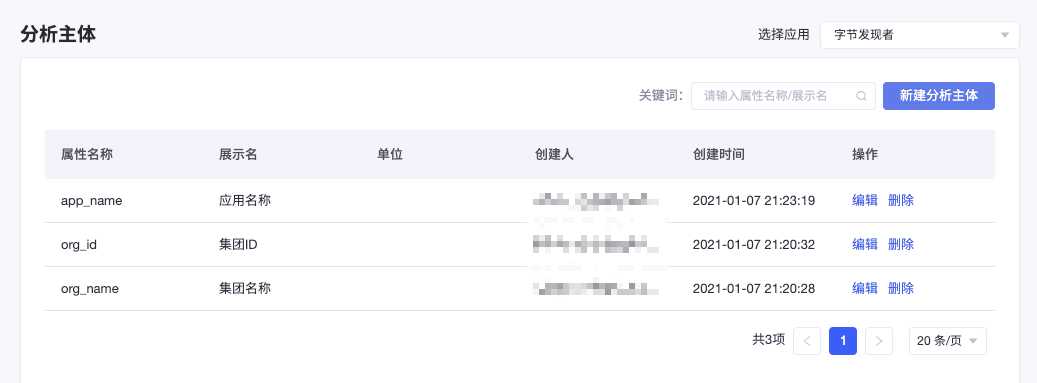Focus the 请输入属性名称/展示名 search field

783,96
